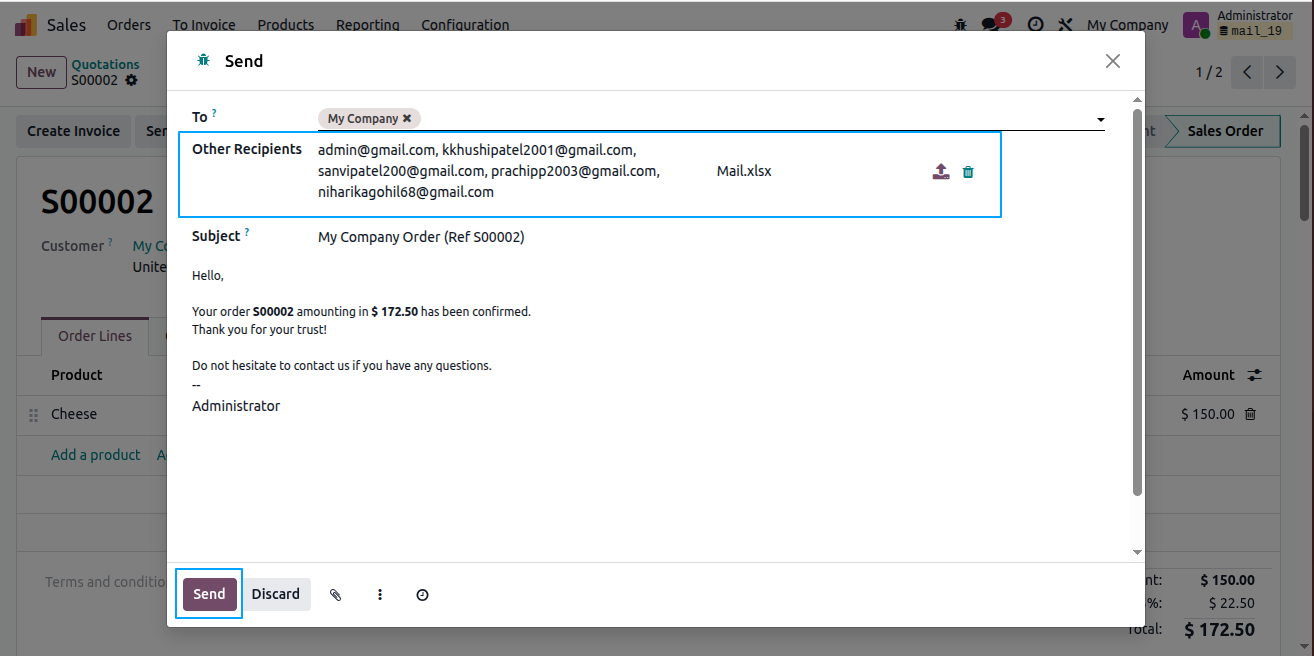Open the debug bug icon in top navbar
The image size is (1314, 656).
click(961, 25)
